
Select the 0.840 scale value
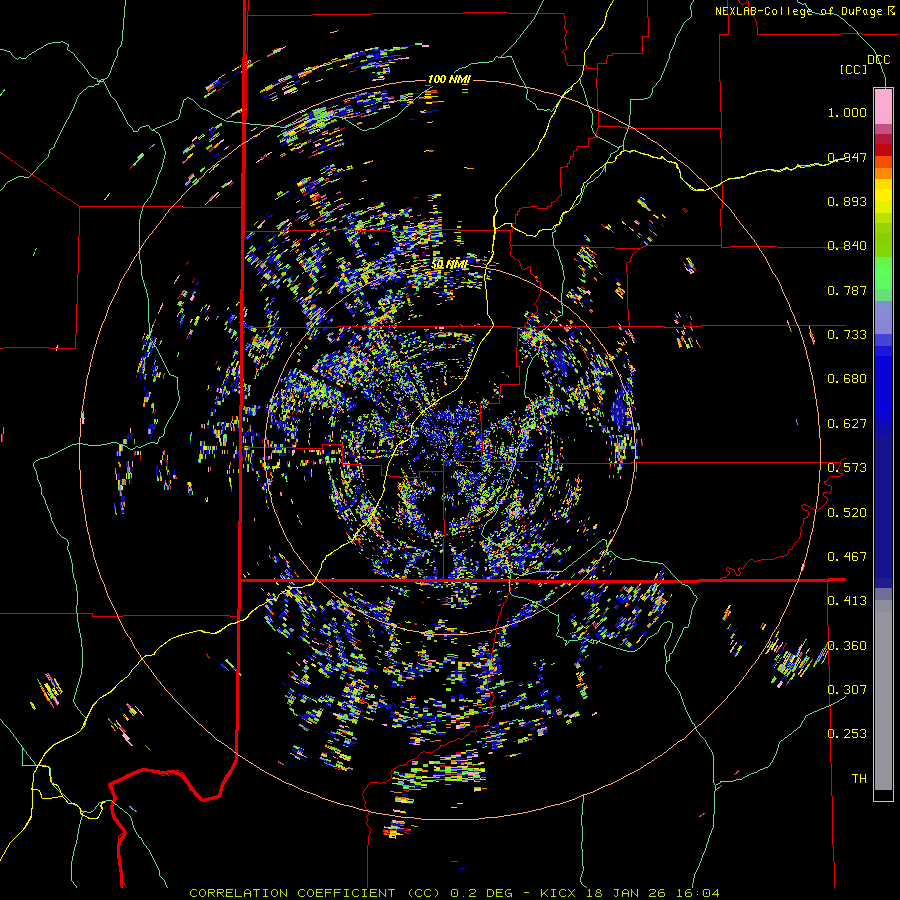coord(847,246)
